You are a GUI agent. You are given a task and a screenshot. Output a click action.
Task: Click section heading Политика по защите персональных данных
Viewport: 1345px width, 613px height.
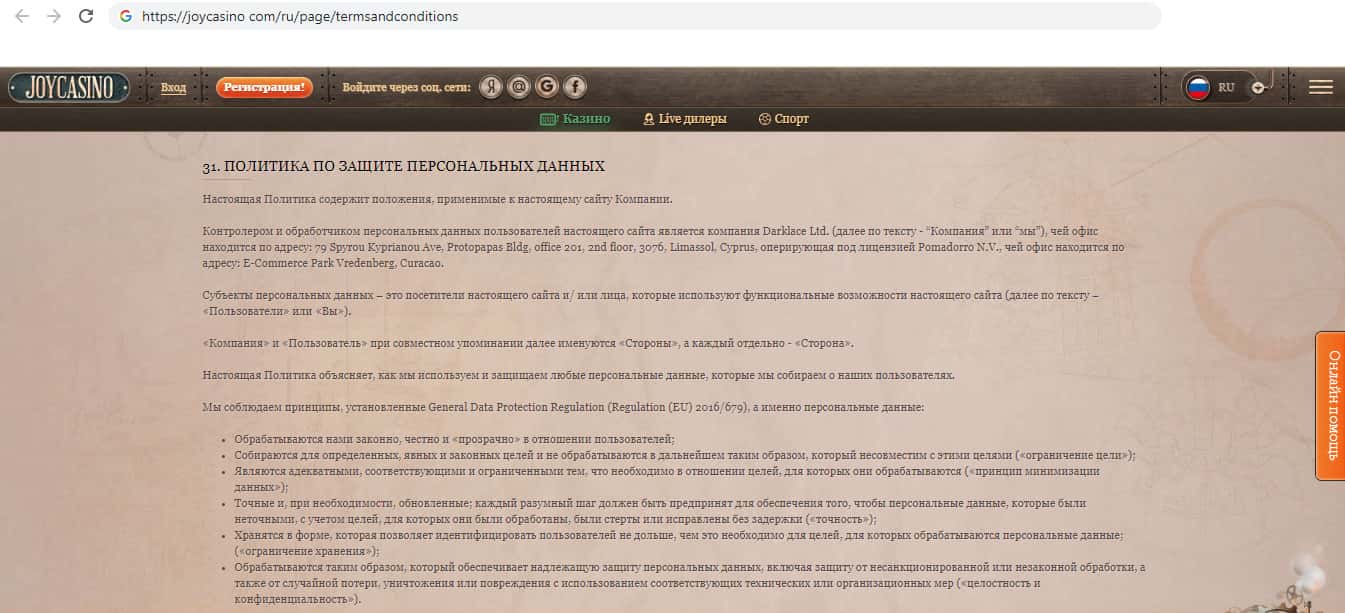tap(403, 166)
